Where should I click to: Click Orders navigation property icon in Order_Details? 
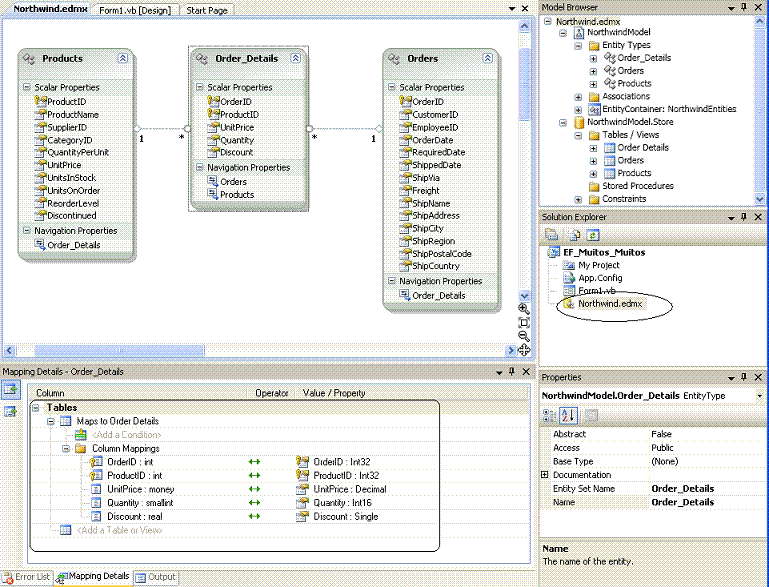click(x=212, y=181)
